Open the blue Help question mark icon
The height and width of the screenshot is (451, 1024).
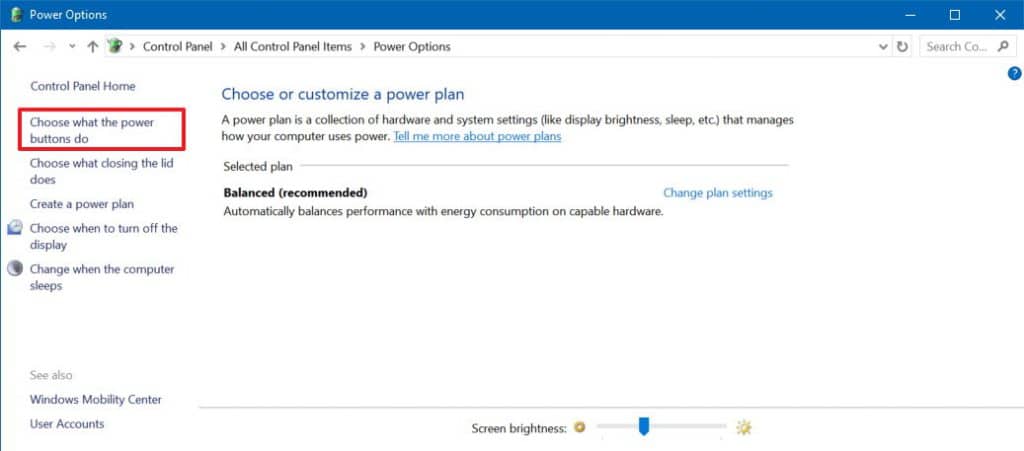pos(1014,73)
